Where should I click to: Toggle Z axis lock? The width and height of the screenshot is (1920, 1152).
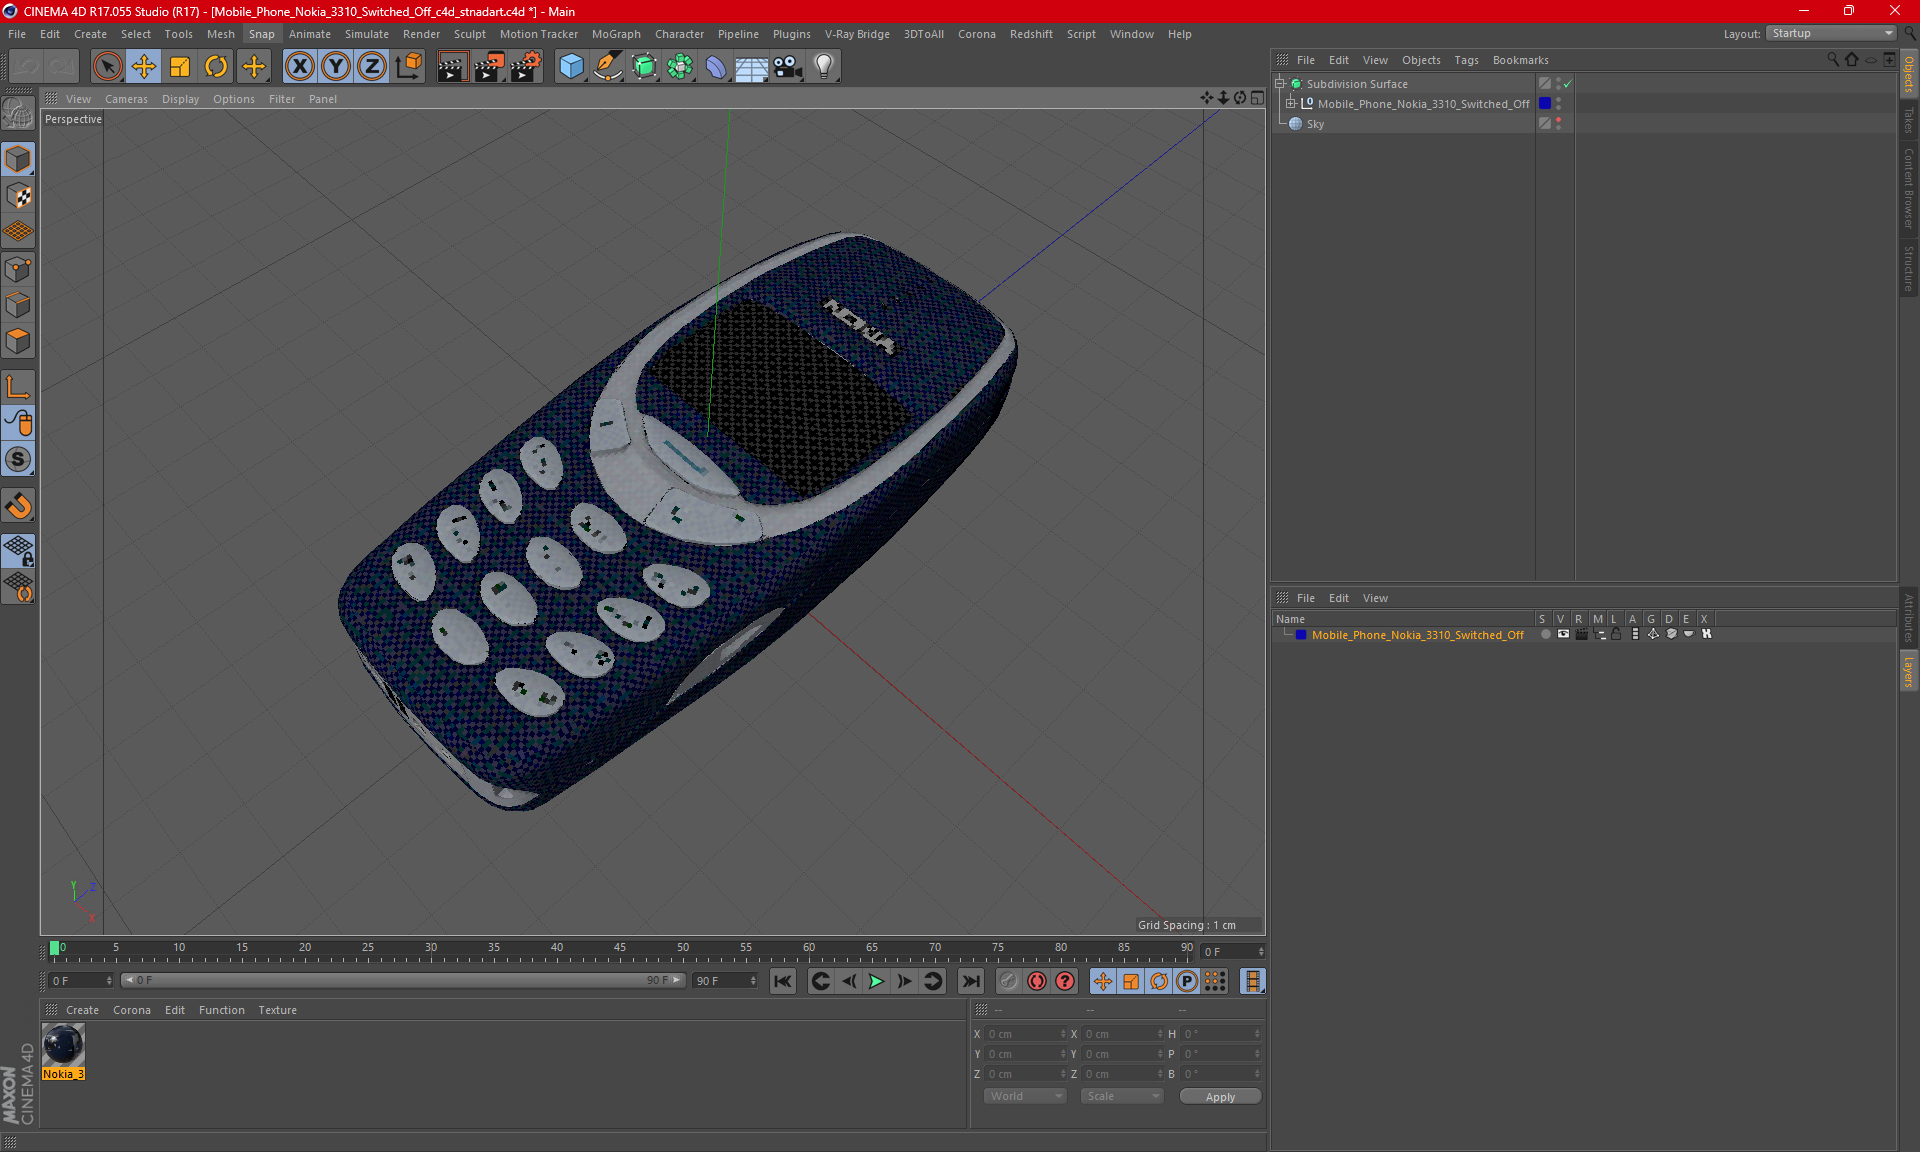point(371,66)
